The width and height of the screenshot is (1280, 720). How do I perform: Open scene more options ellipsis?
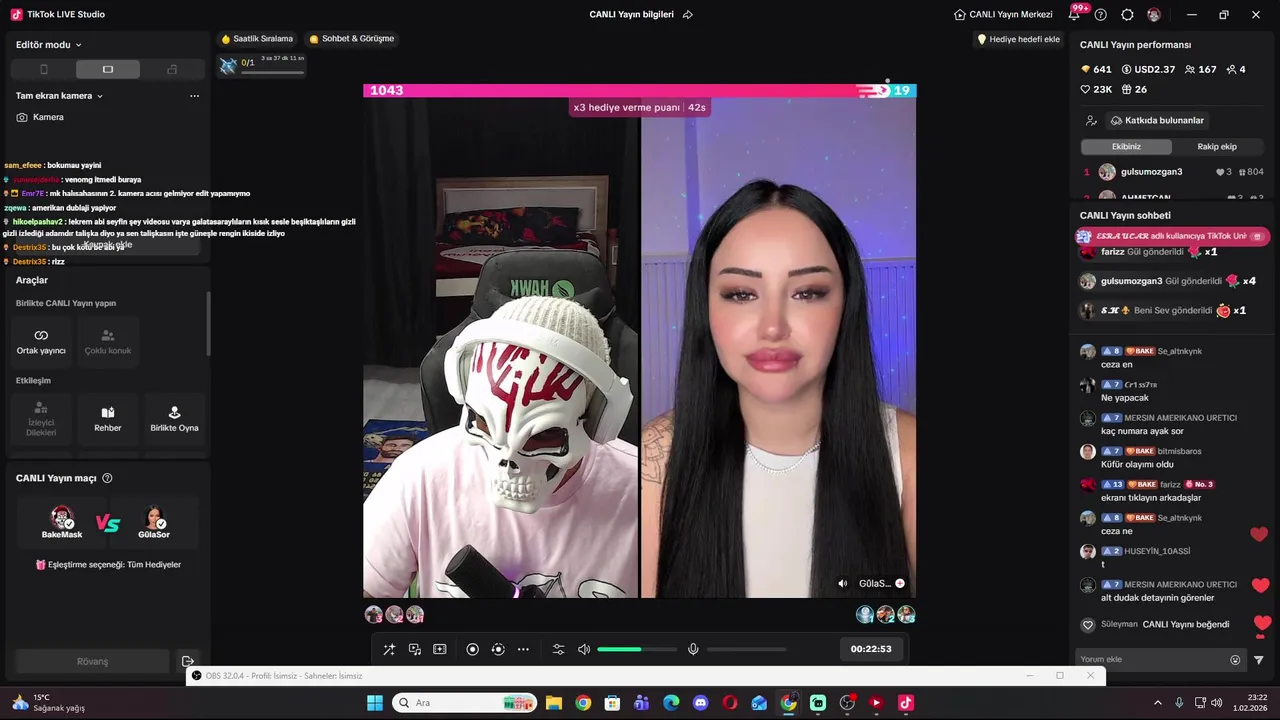[194, 96]
